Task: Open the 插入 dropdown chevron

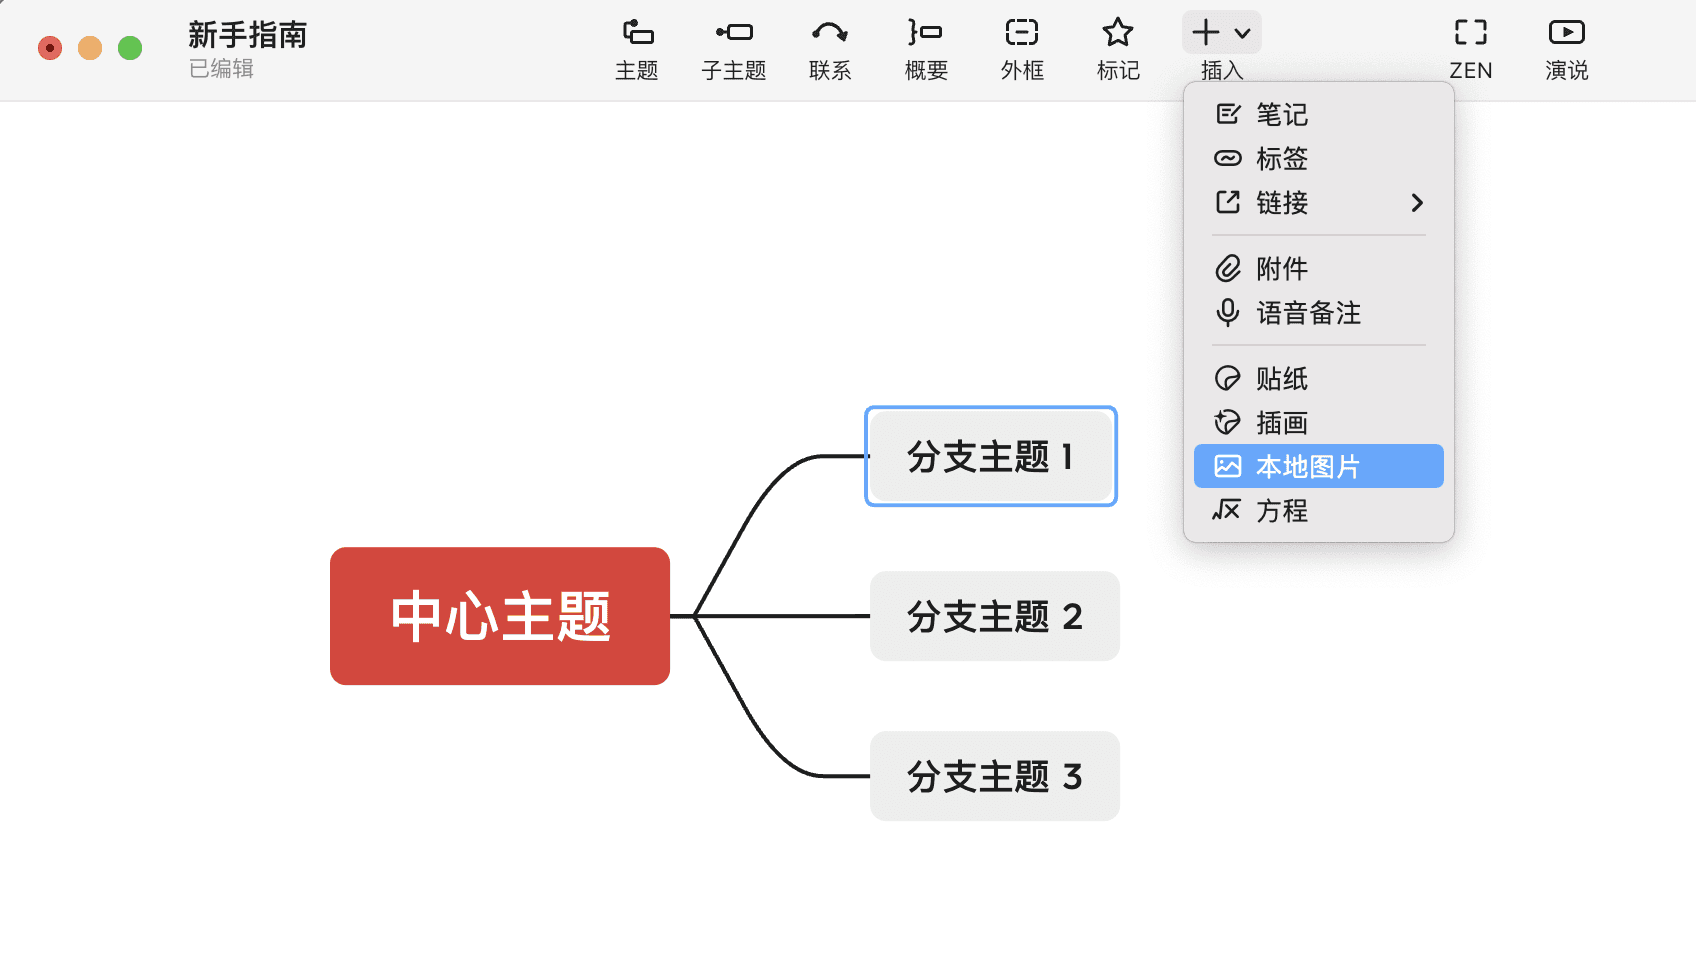Action: (x=1242, y=32)
